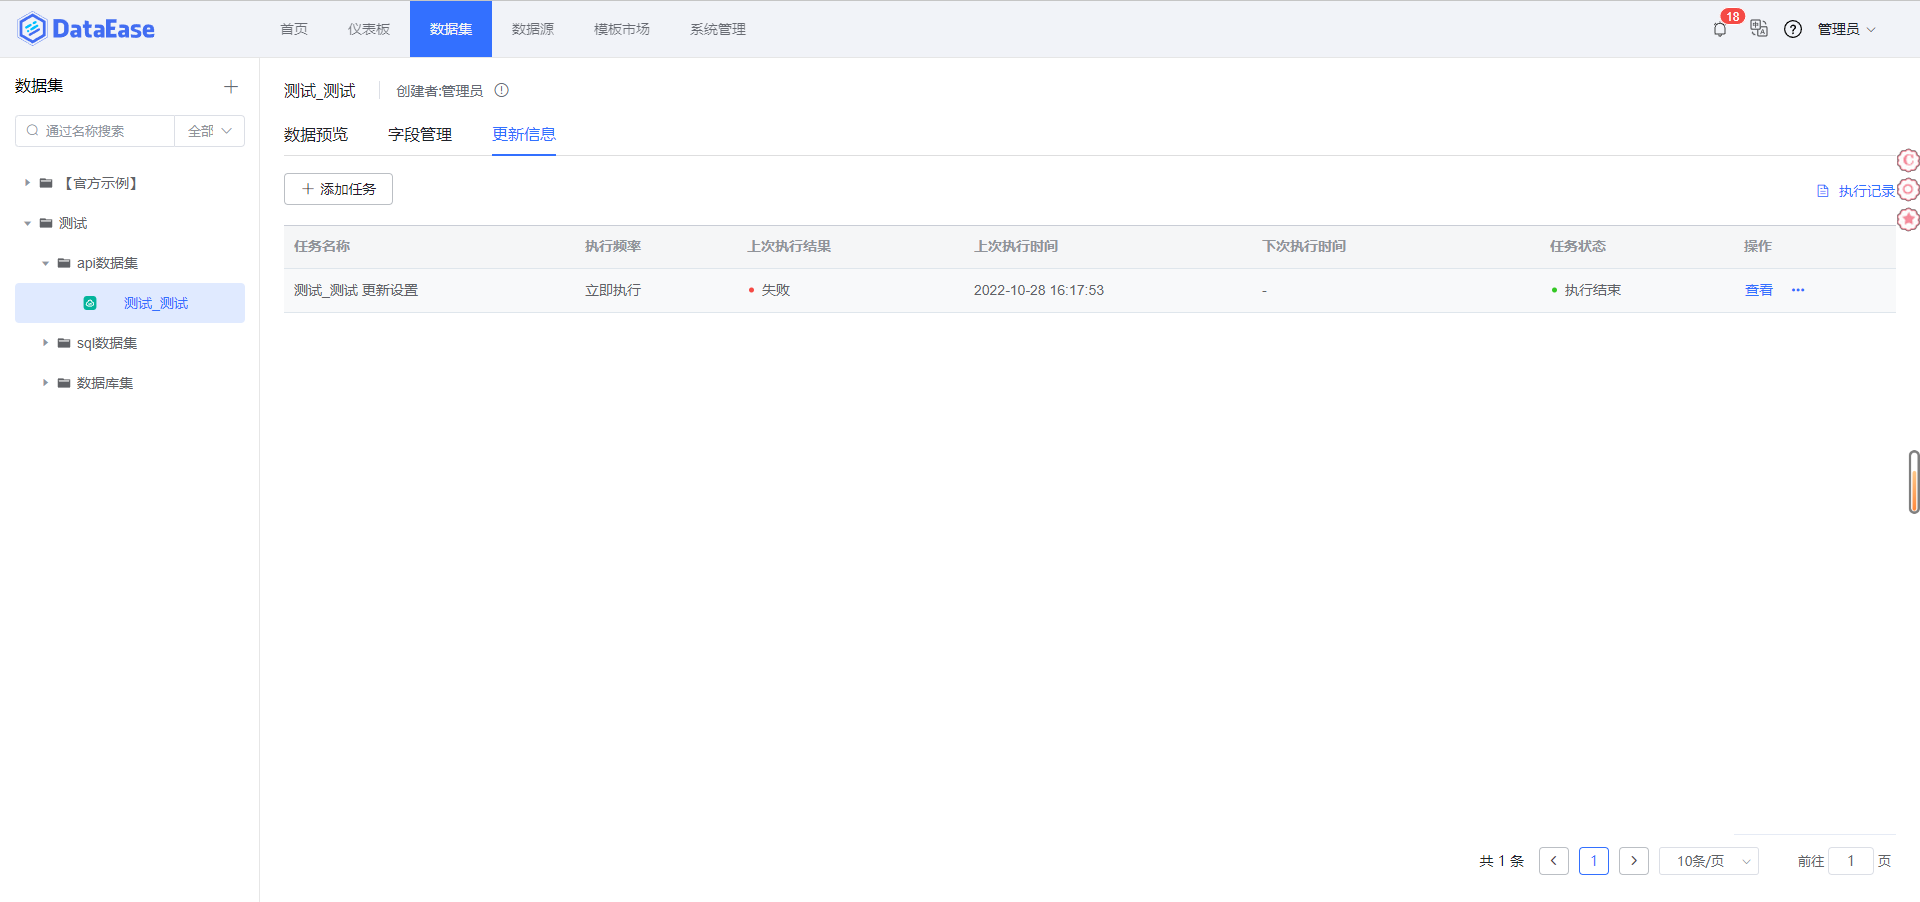
Task: Collapse the api数据集 folder
Action: click(45, 263)
